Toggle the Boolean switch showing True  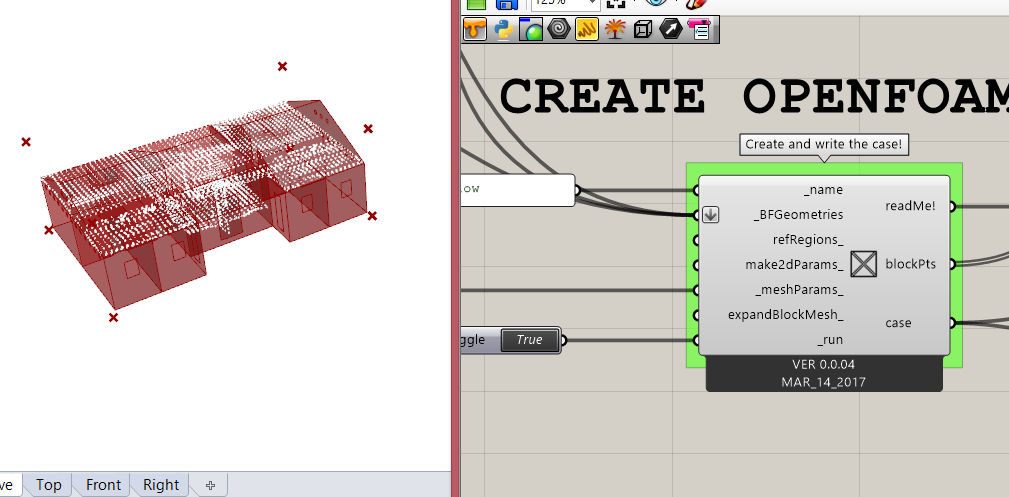tap(530, 340)
